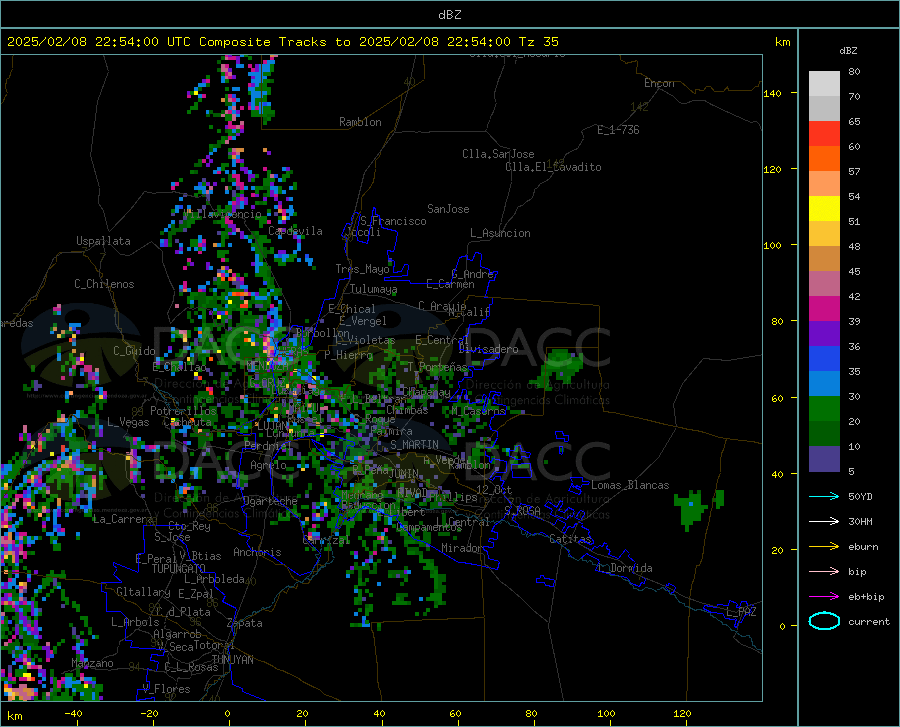Click the '-40' tick on horizontal km axis
900x727 pixels.
[x=73, y=714]
